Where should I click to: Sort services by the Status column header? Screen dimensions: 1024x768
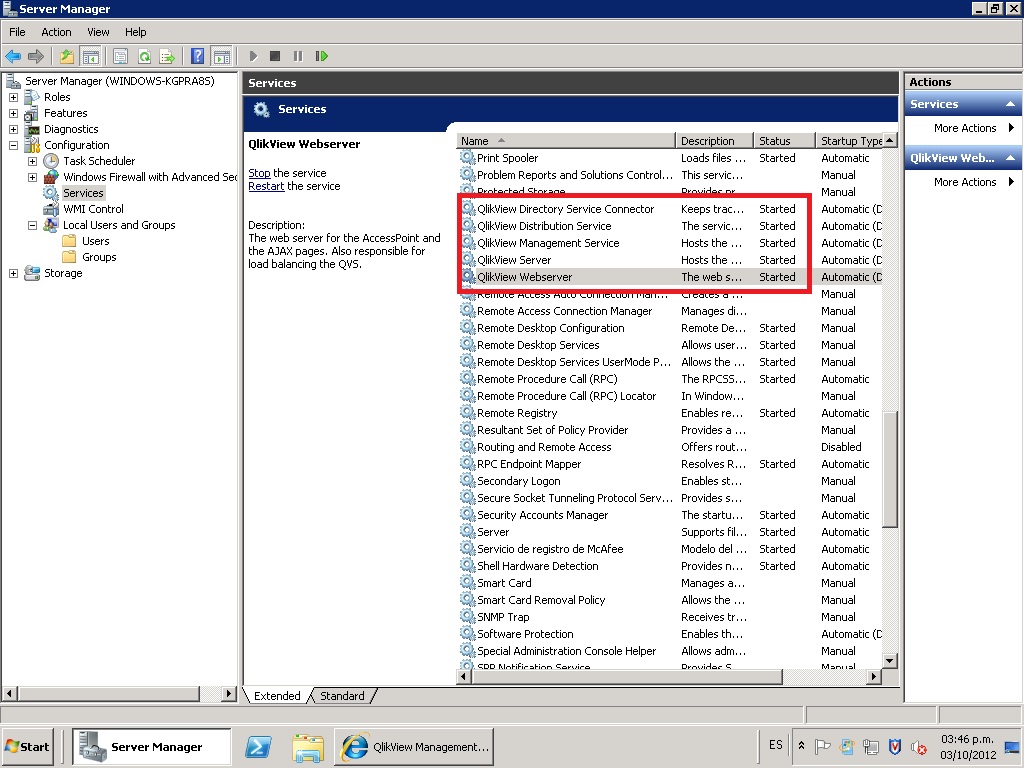point(775,141)
